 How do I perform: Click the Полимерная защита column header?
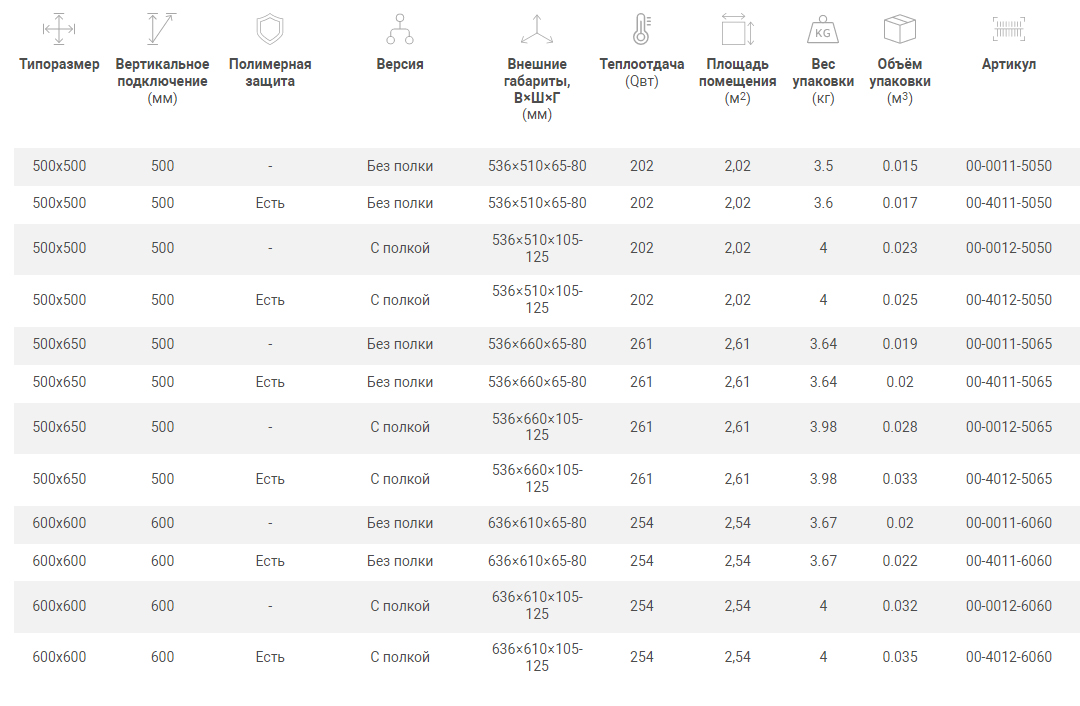tap(270, 72)
